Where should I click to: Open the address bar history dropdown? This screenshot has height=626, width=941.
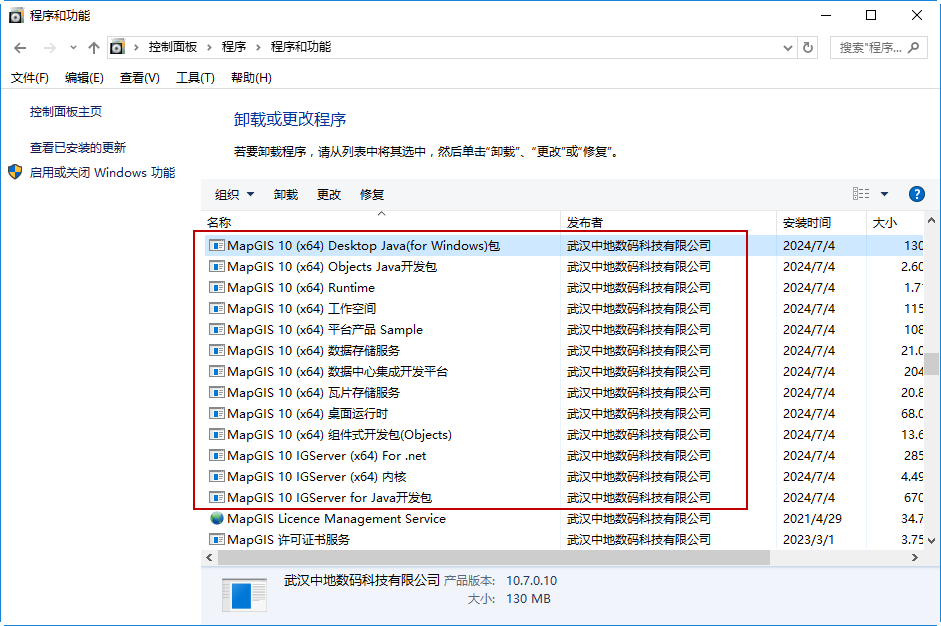coord(788,48)
